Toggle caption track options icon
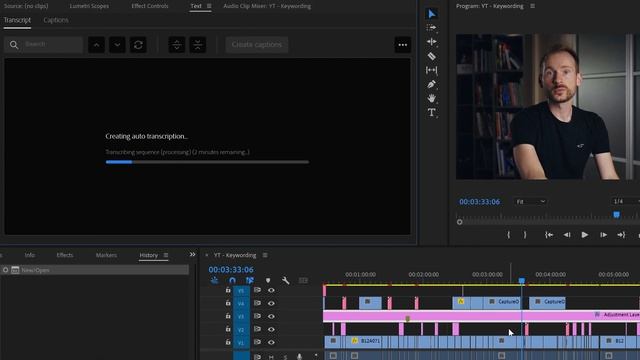640x360 pixels. (x=303, y=280)
